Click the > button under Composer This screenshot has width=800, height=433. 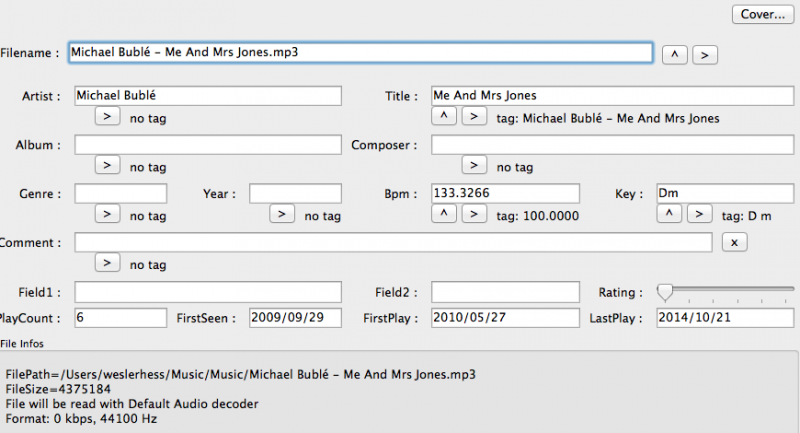474,165
